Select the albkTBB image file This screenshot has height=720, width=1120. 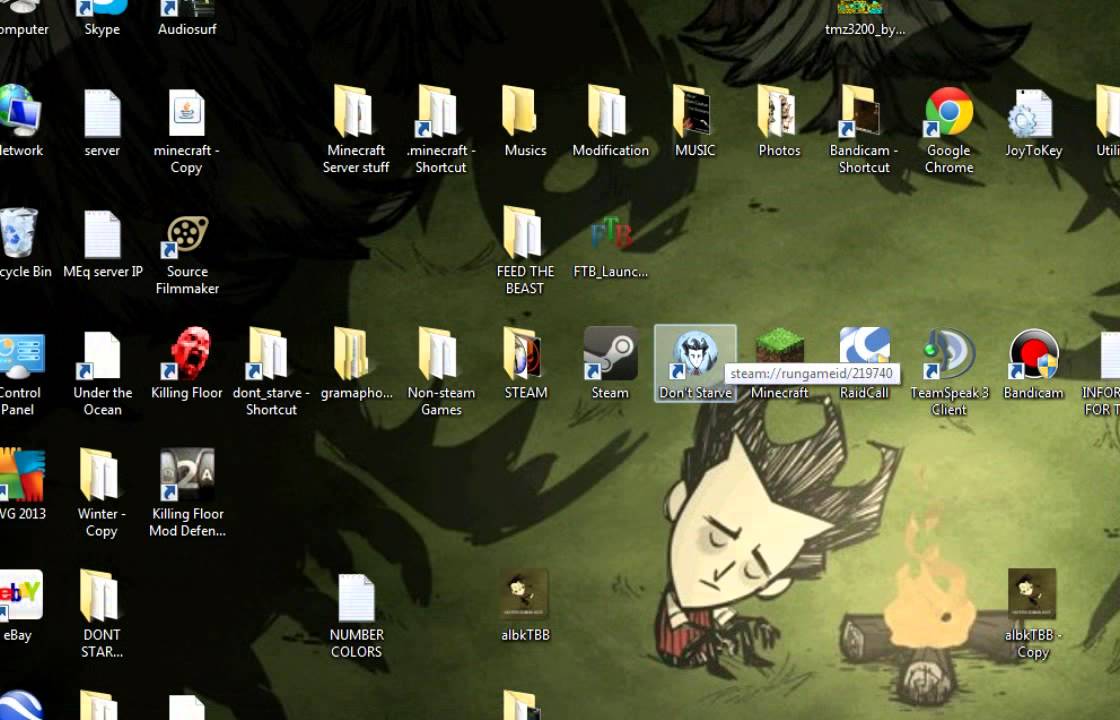pos(525,606)
